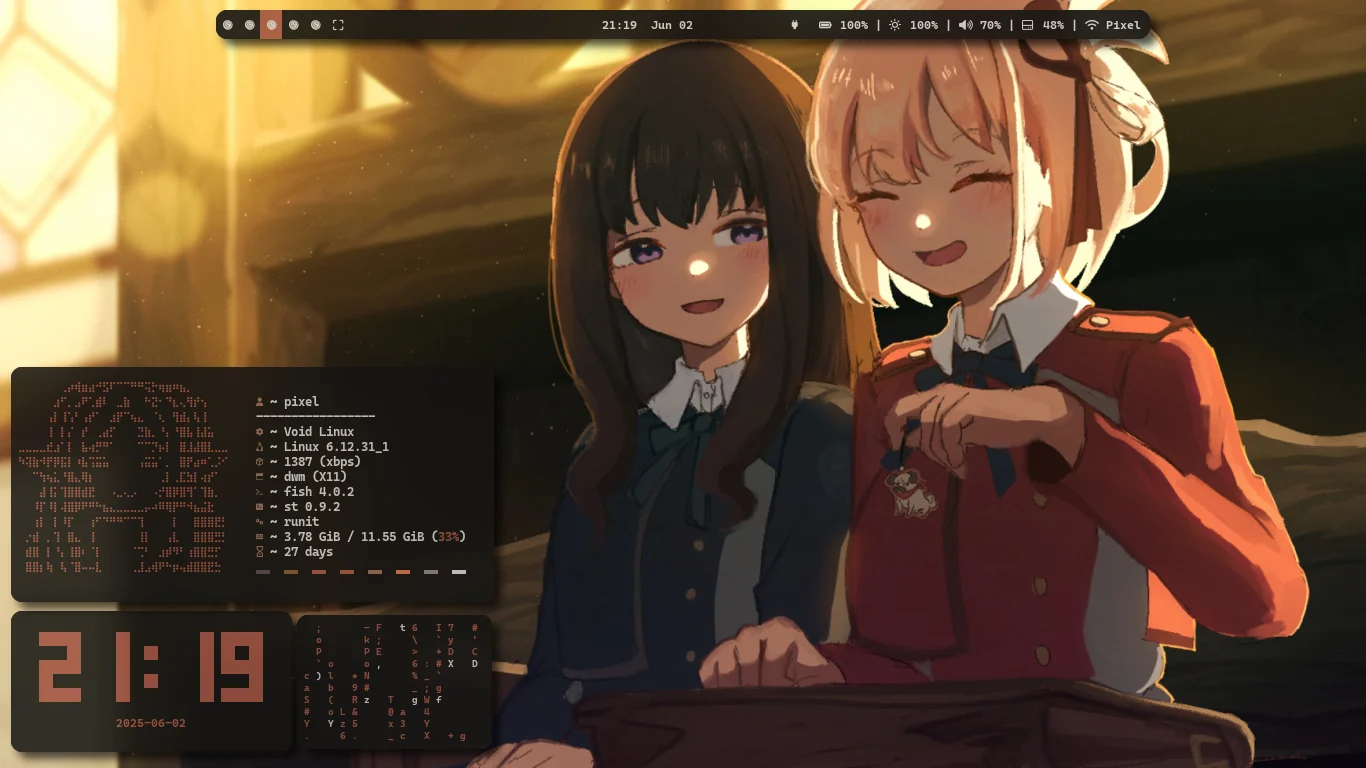Select the st 0.9.2 terminal text

pos(312,507)
